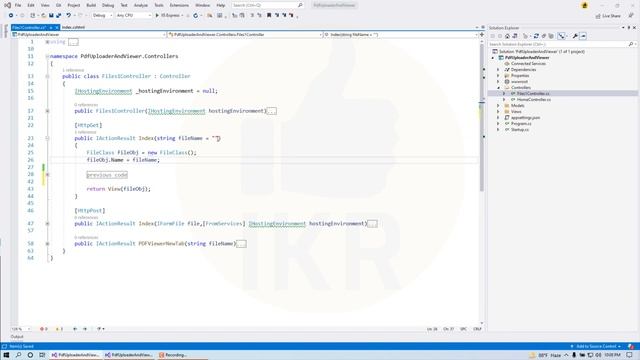Click the Solution Explorer Properties wrench icon
Viewport: 640px width, 360px height.
click(575, 36)
